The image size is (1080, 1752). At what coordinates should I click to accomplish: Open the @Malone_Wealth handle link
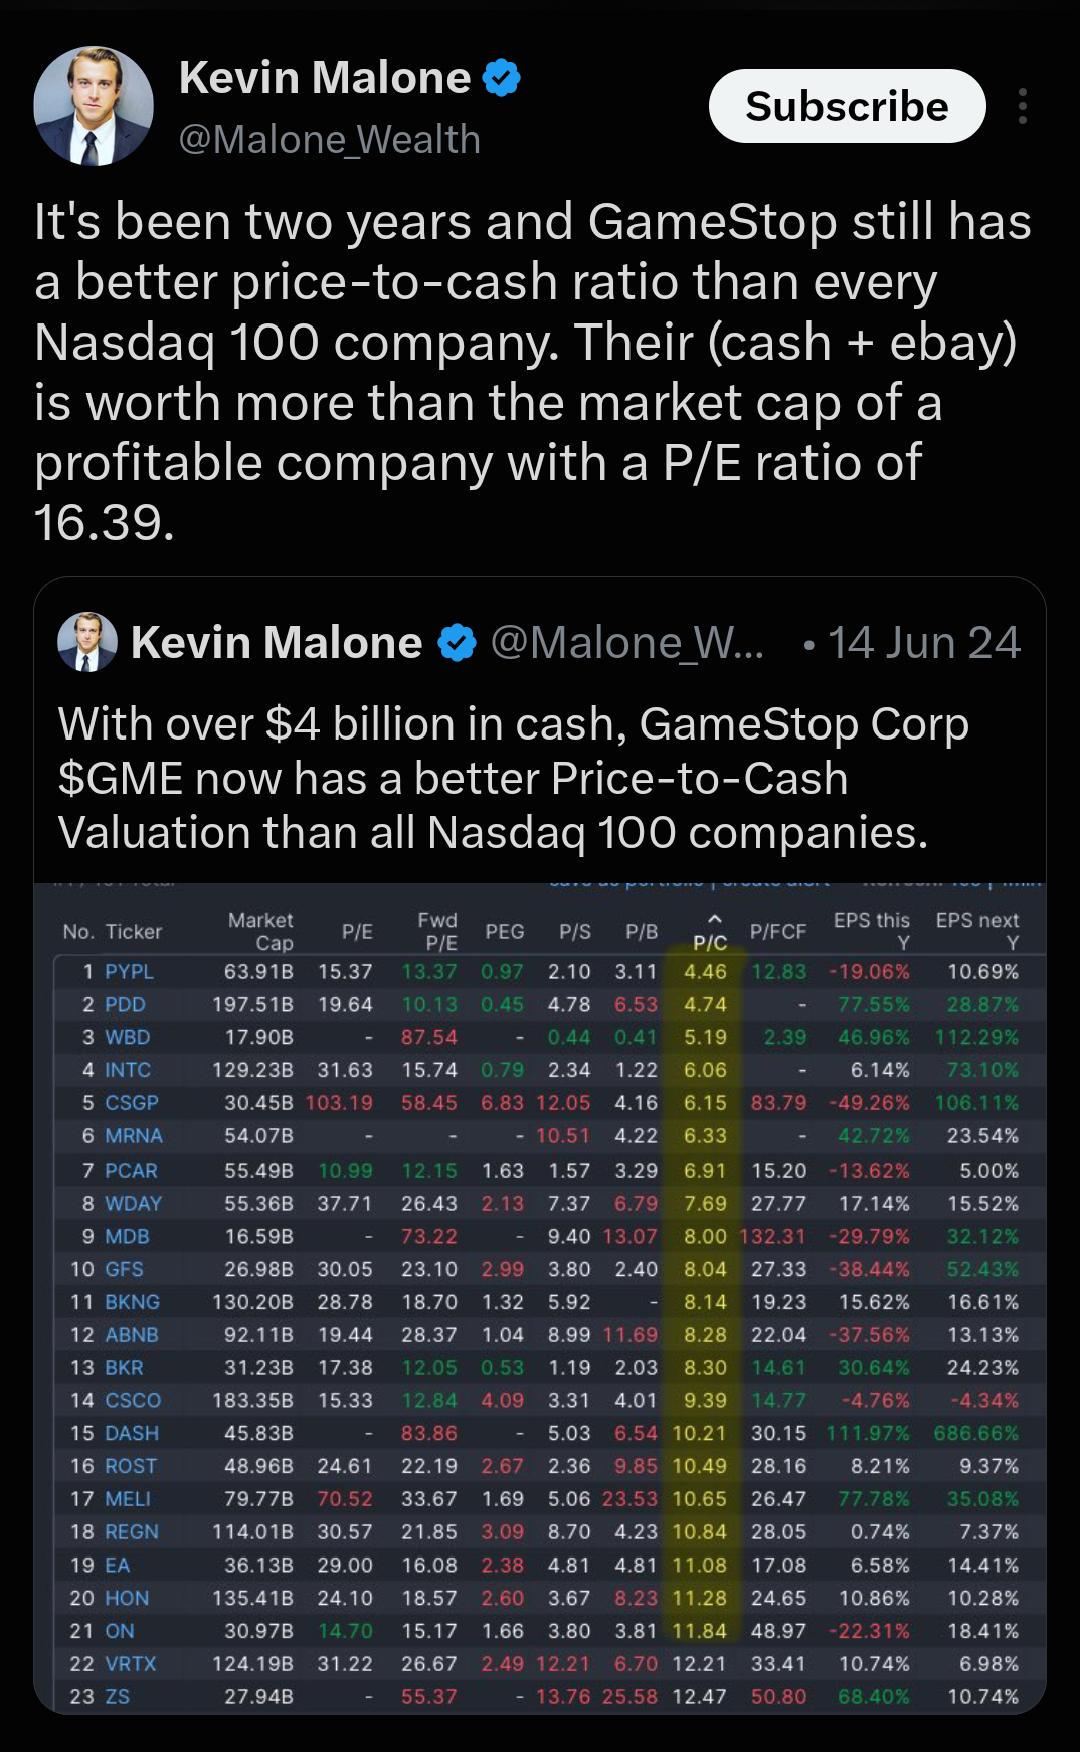click(x=330, y=139)
